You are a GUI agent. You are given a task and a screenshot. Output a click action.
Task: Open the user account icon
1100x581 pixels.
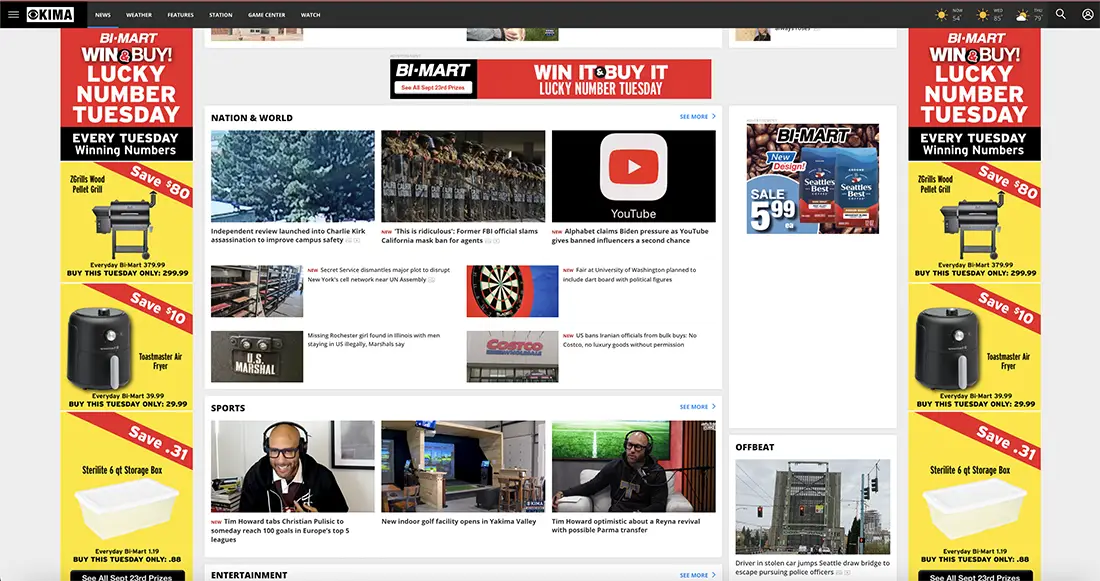1087,14
